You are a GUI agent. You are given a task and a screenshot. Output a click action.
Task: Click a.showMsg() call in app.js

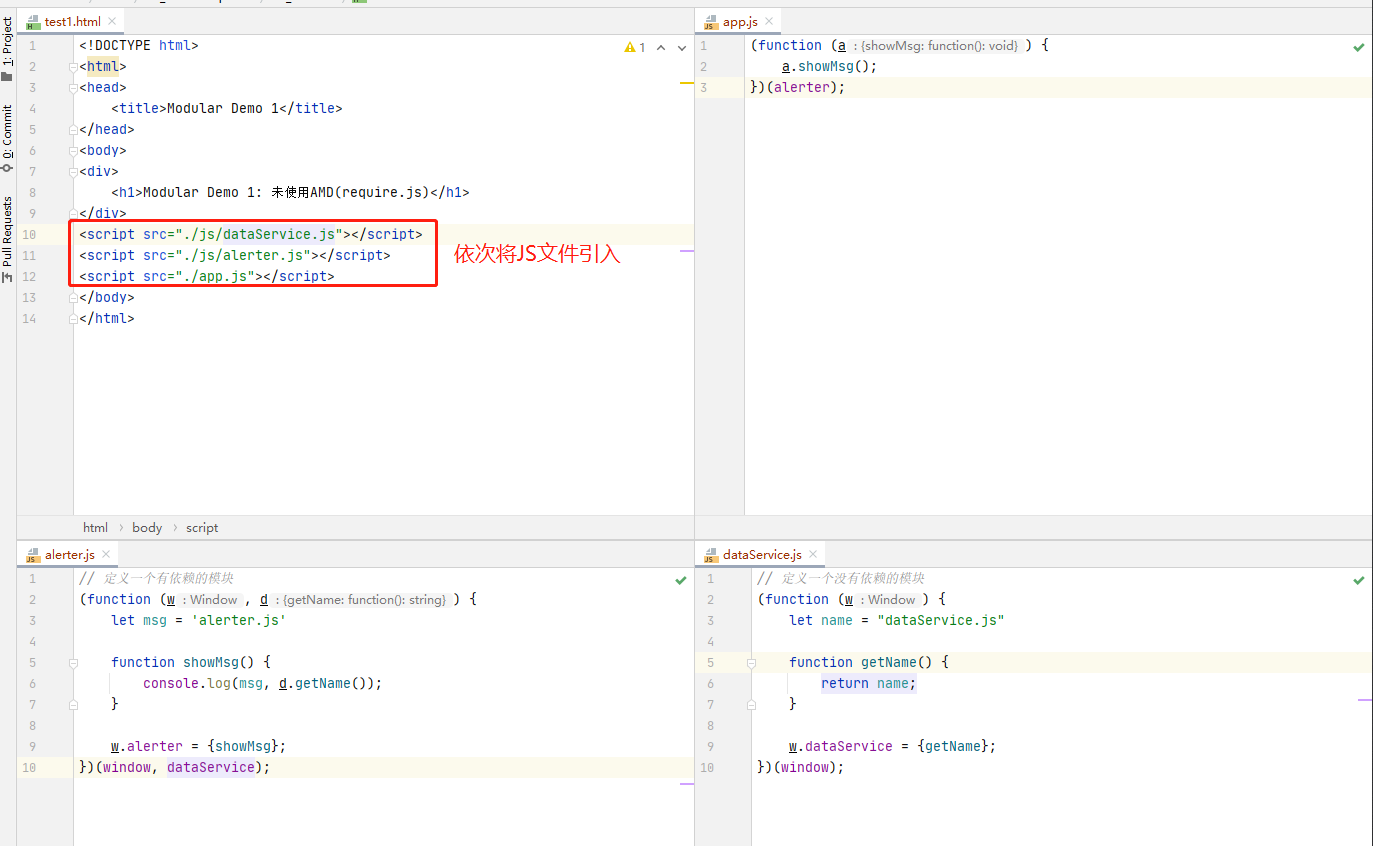829,67
